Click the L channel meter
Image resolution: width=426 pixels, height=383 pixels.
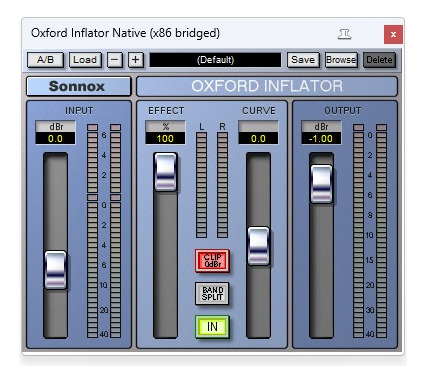[x=202, y=184]
